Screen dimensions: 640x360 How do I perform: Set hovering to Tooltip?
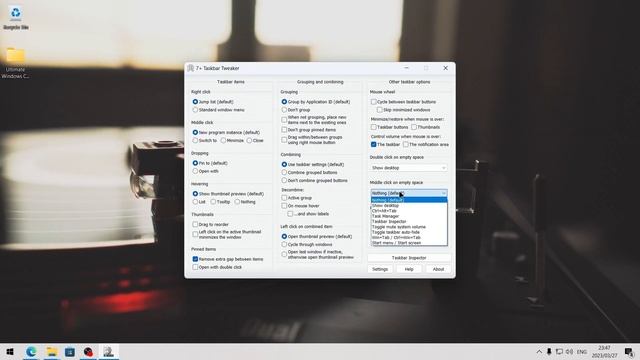(220, 202)
